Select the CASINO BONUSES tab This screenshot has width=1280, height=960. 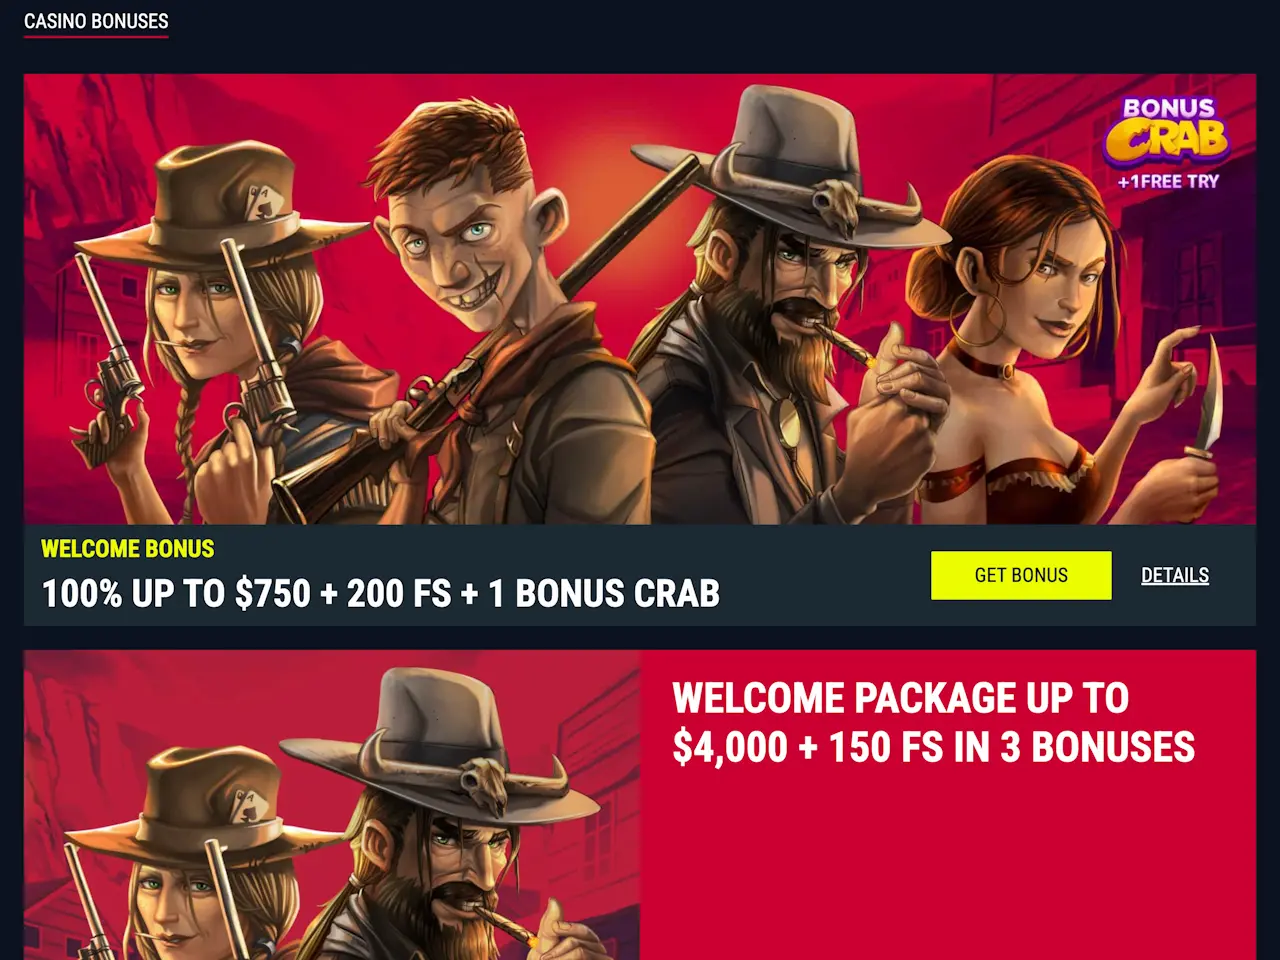pyautogui.click(x=96, y=21)
